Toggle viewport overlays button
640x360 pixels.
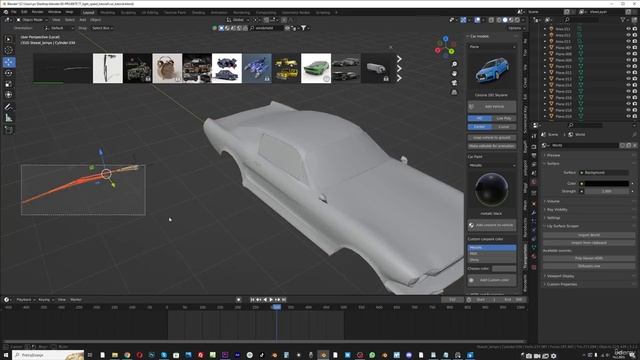(477, 20)
